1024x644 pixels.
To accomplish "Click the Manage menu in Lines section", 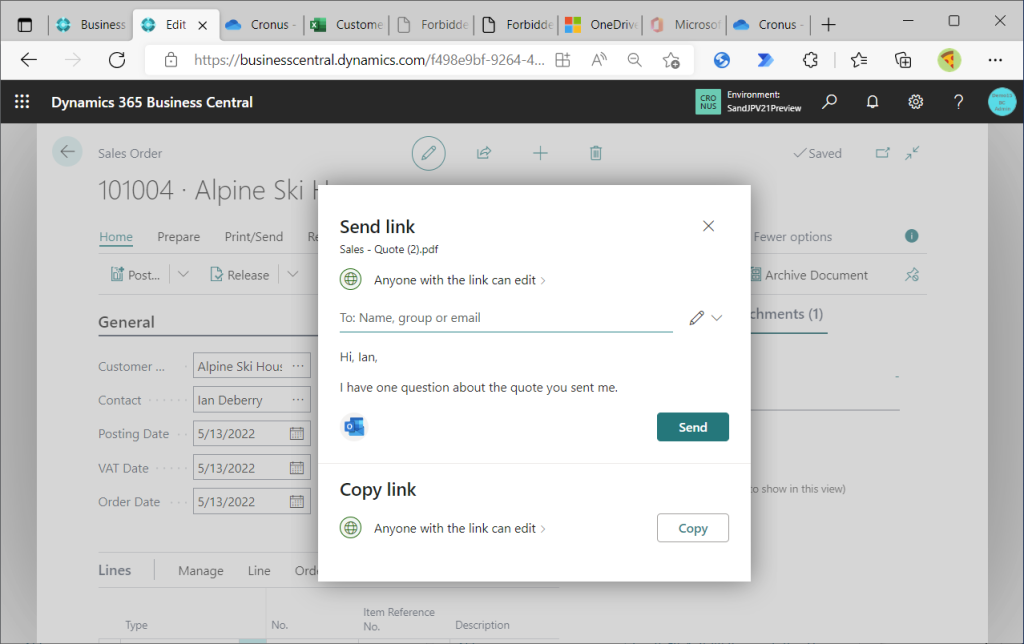I will pos(200,571).
